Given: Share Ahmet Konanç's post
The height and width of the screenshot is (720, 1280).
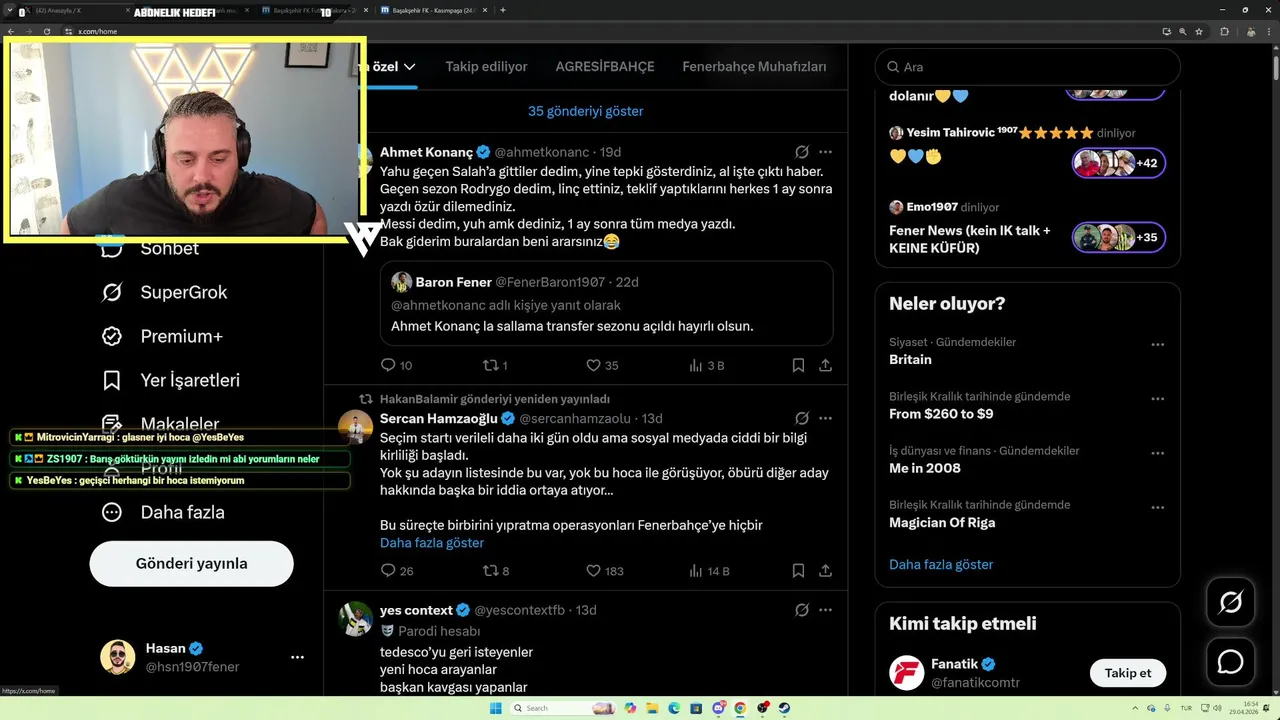Looking at the screenshot, I should click(826, 365).
